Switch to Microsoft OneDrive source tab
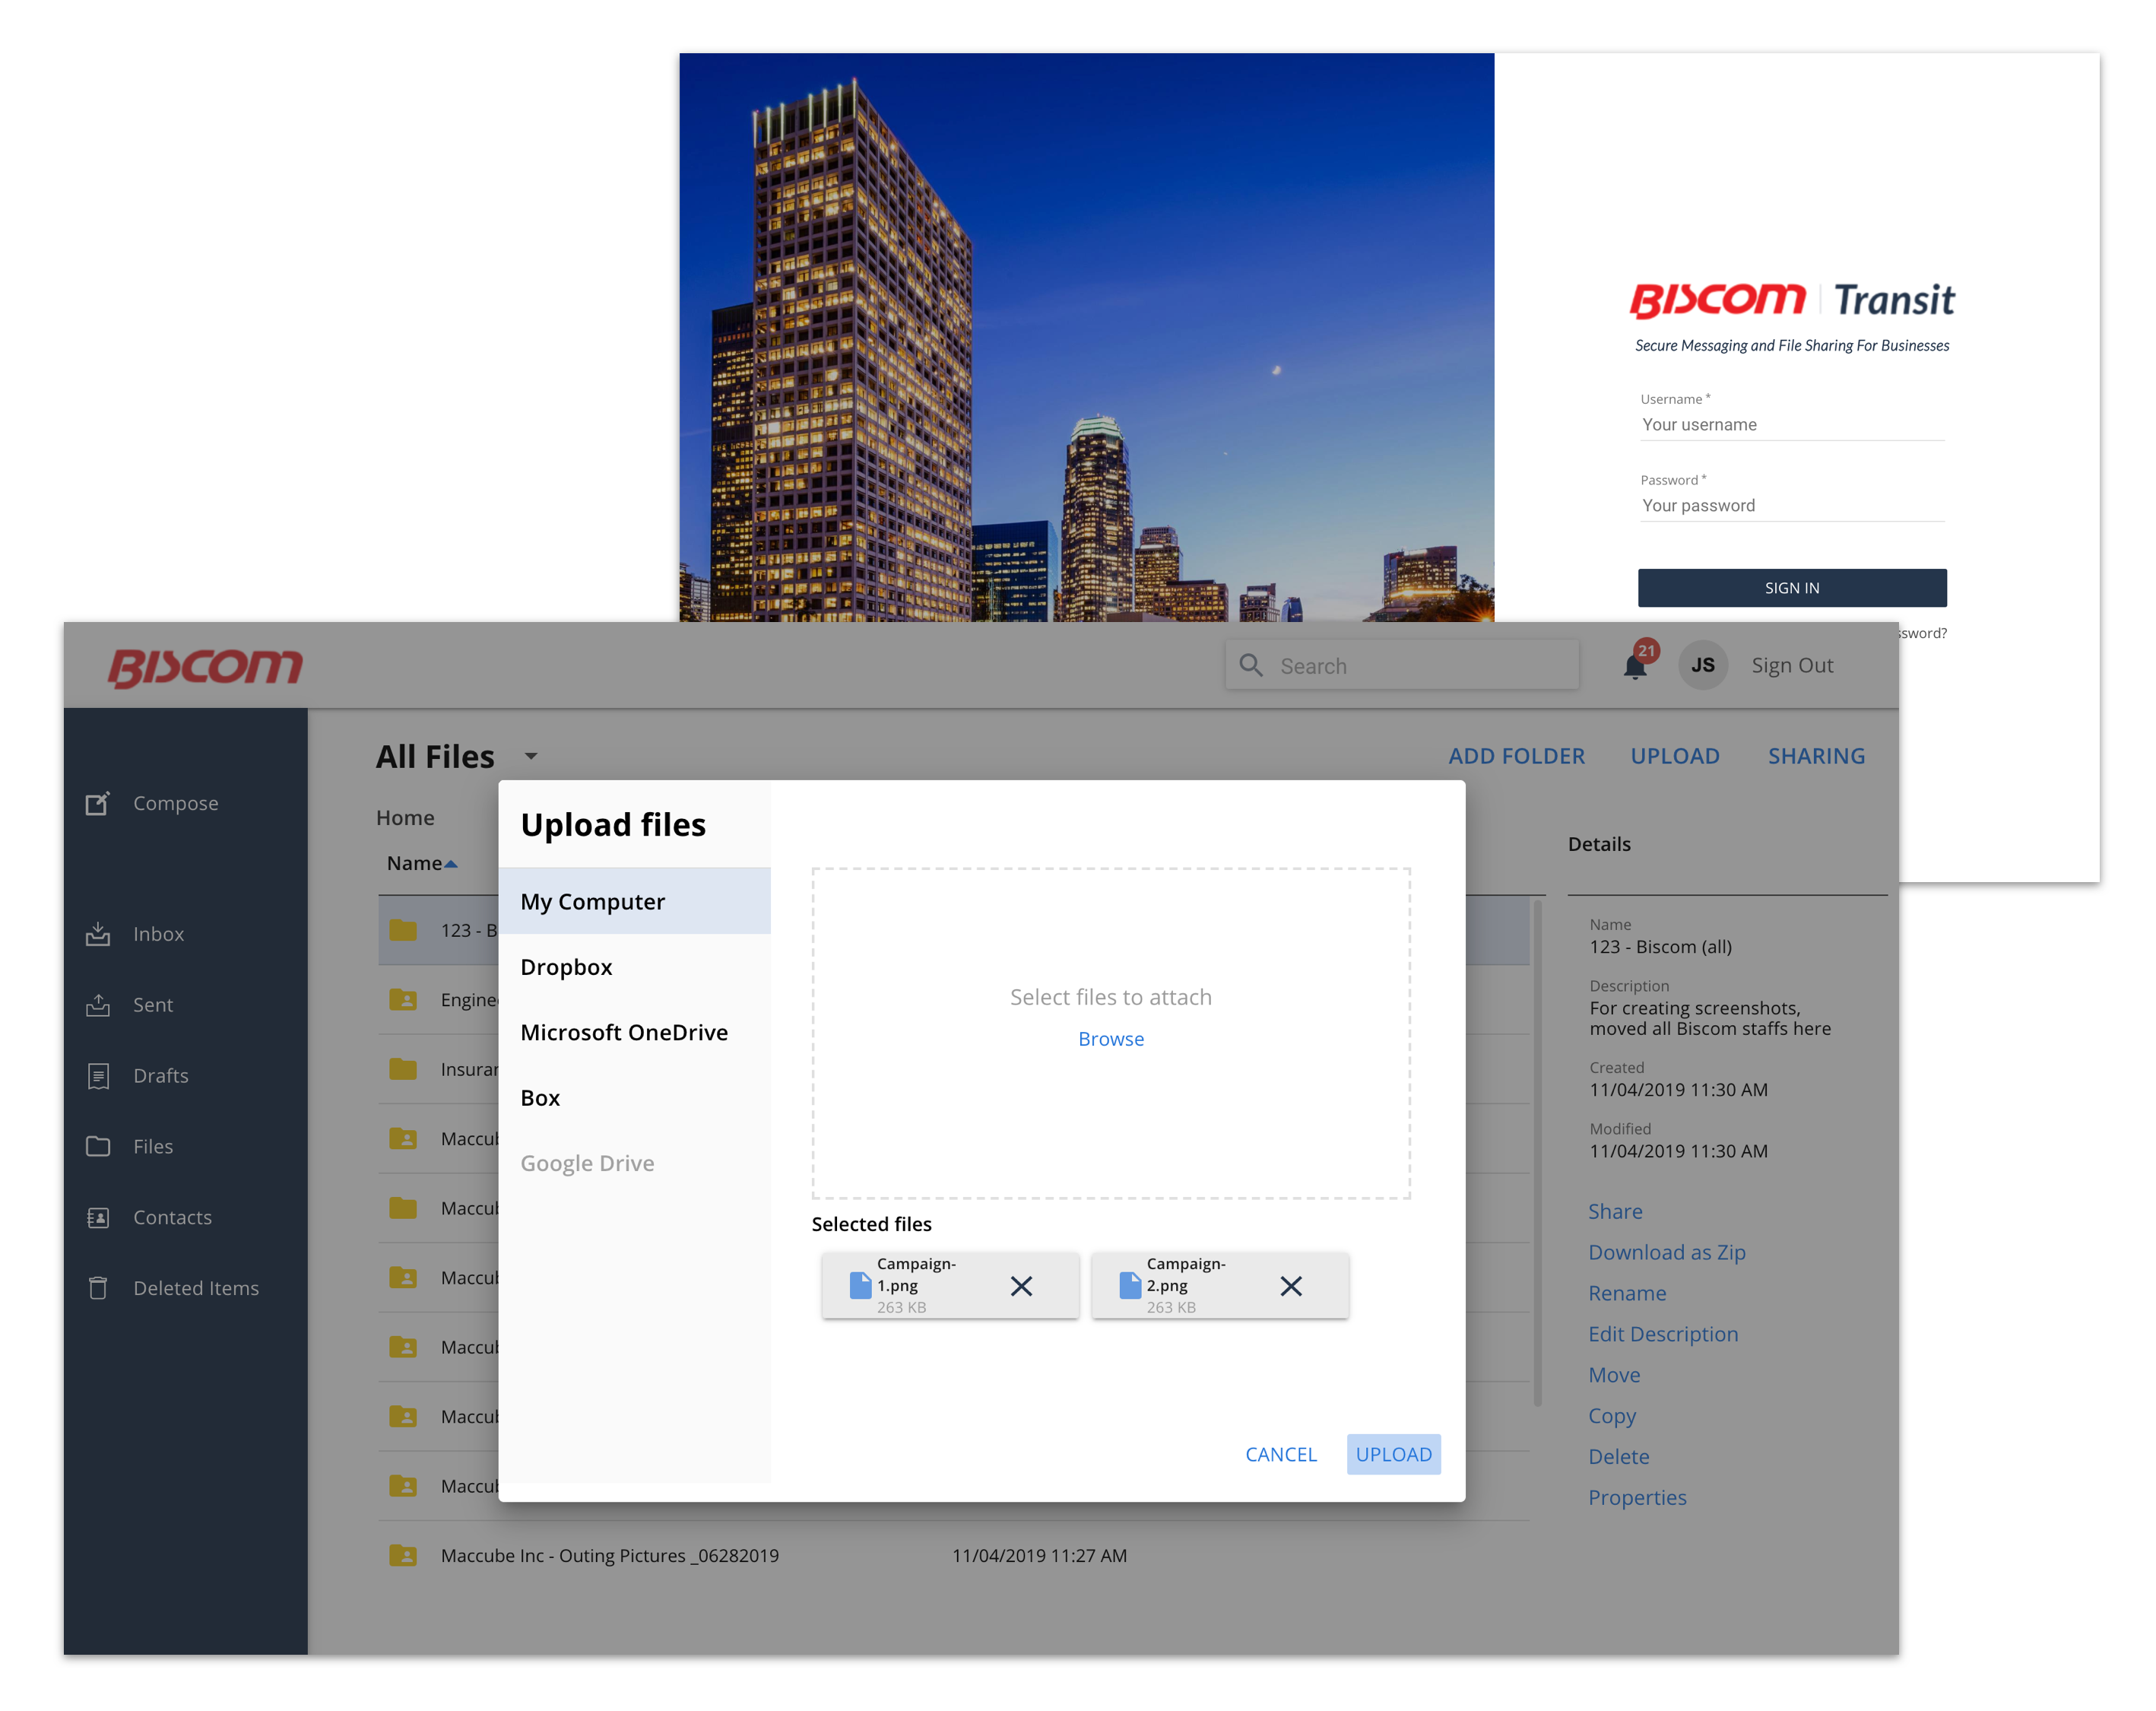This screenshot has height=1711, width=2156. click(624, 1033)
